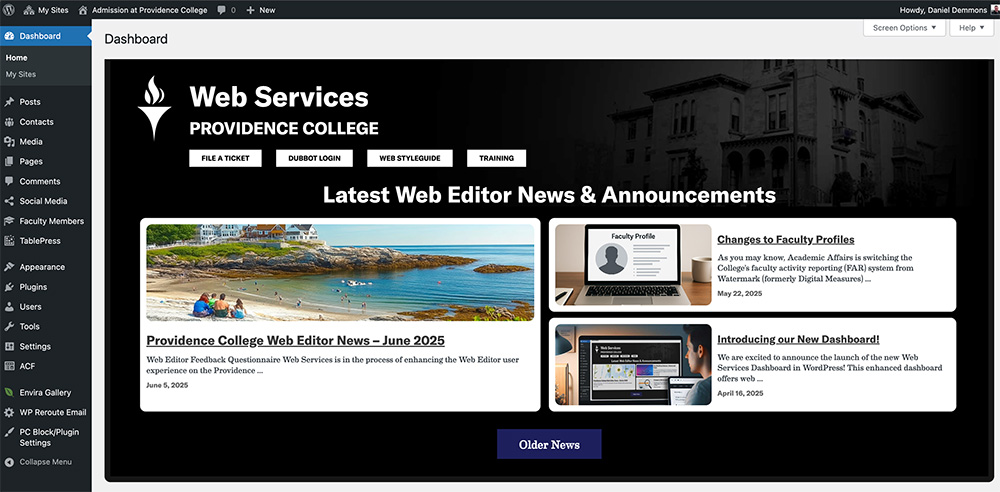The image size is (1000, 492).
Task: Click the File a Ticket button
Action: [x=225, y=158]
